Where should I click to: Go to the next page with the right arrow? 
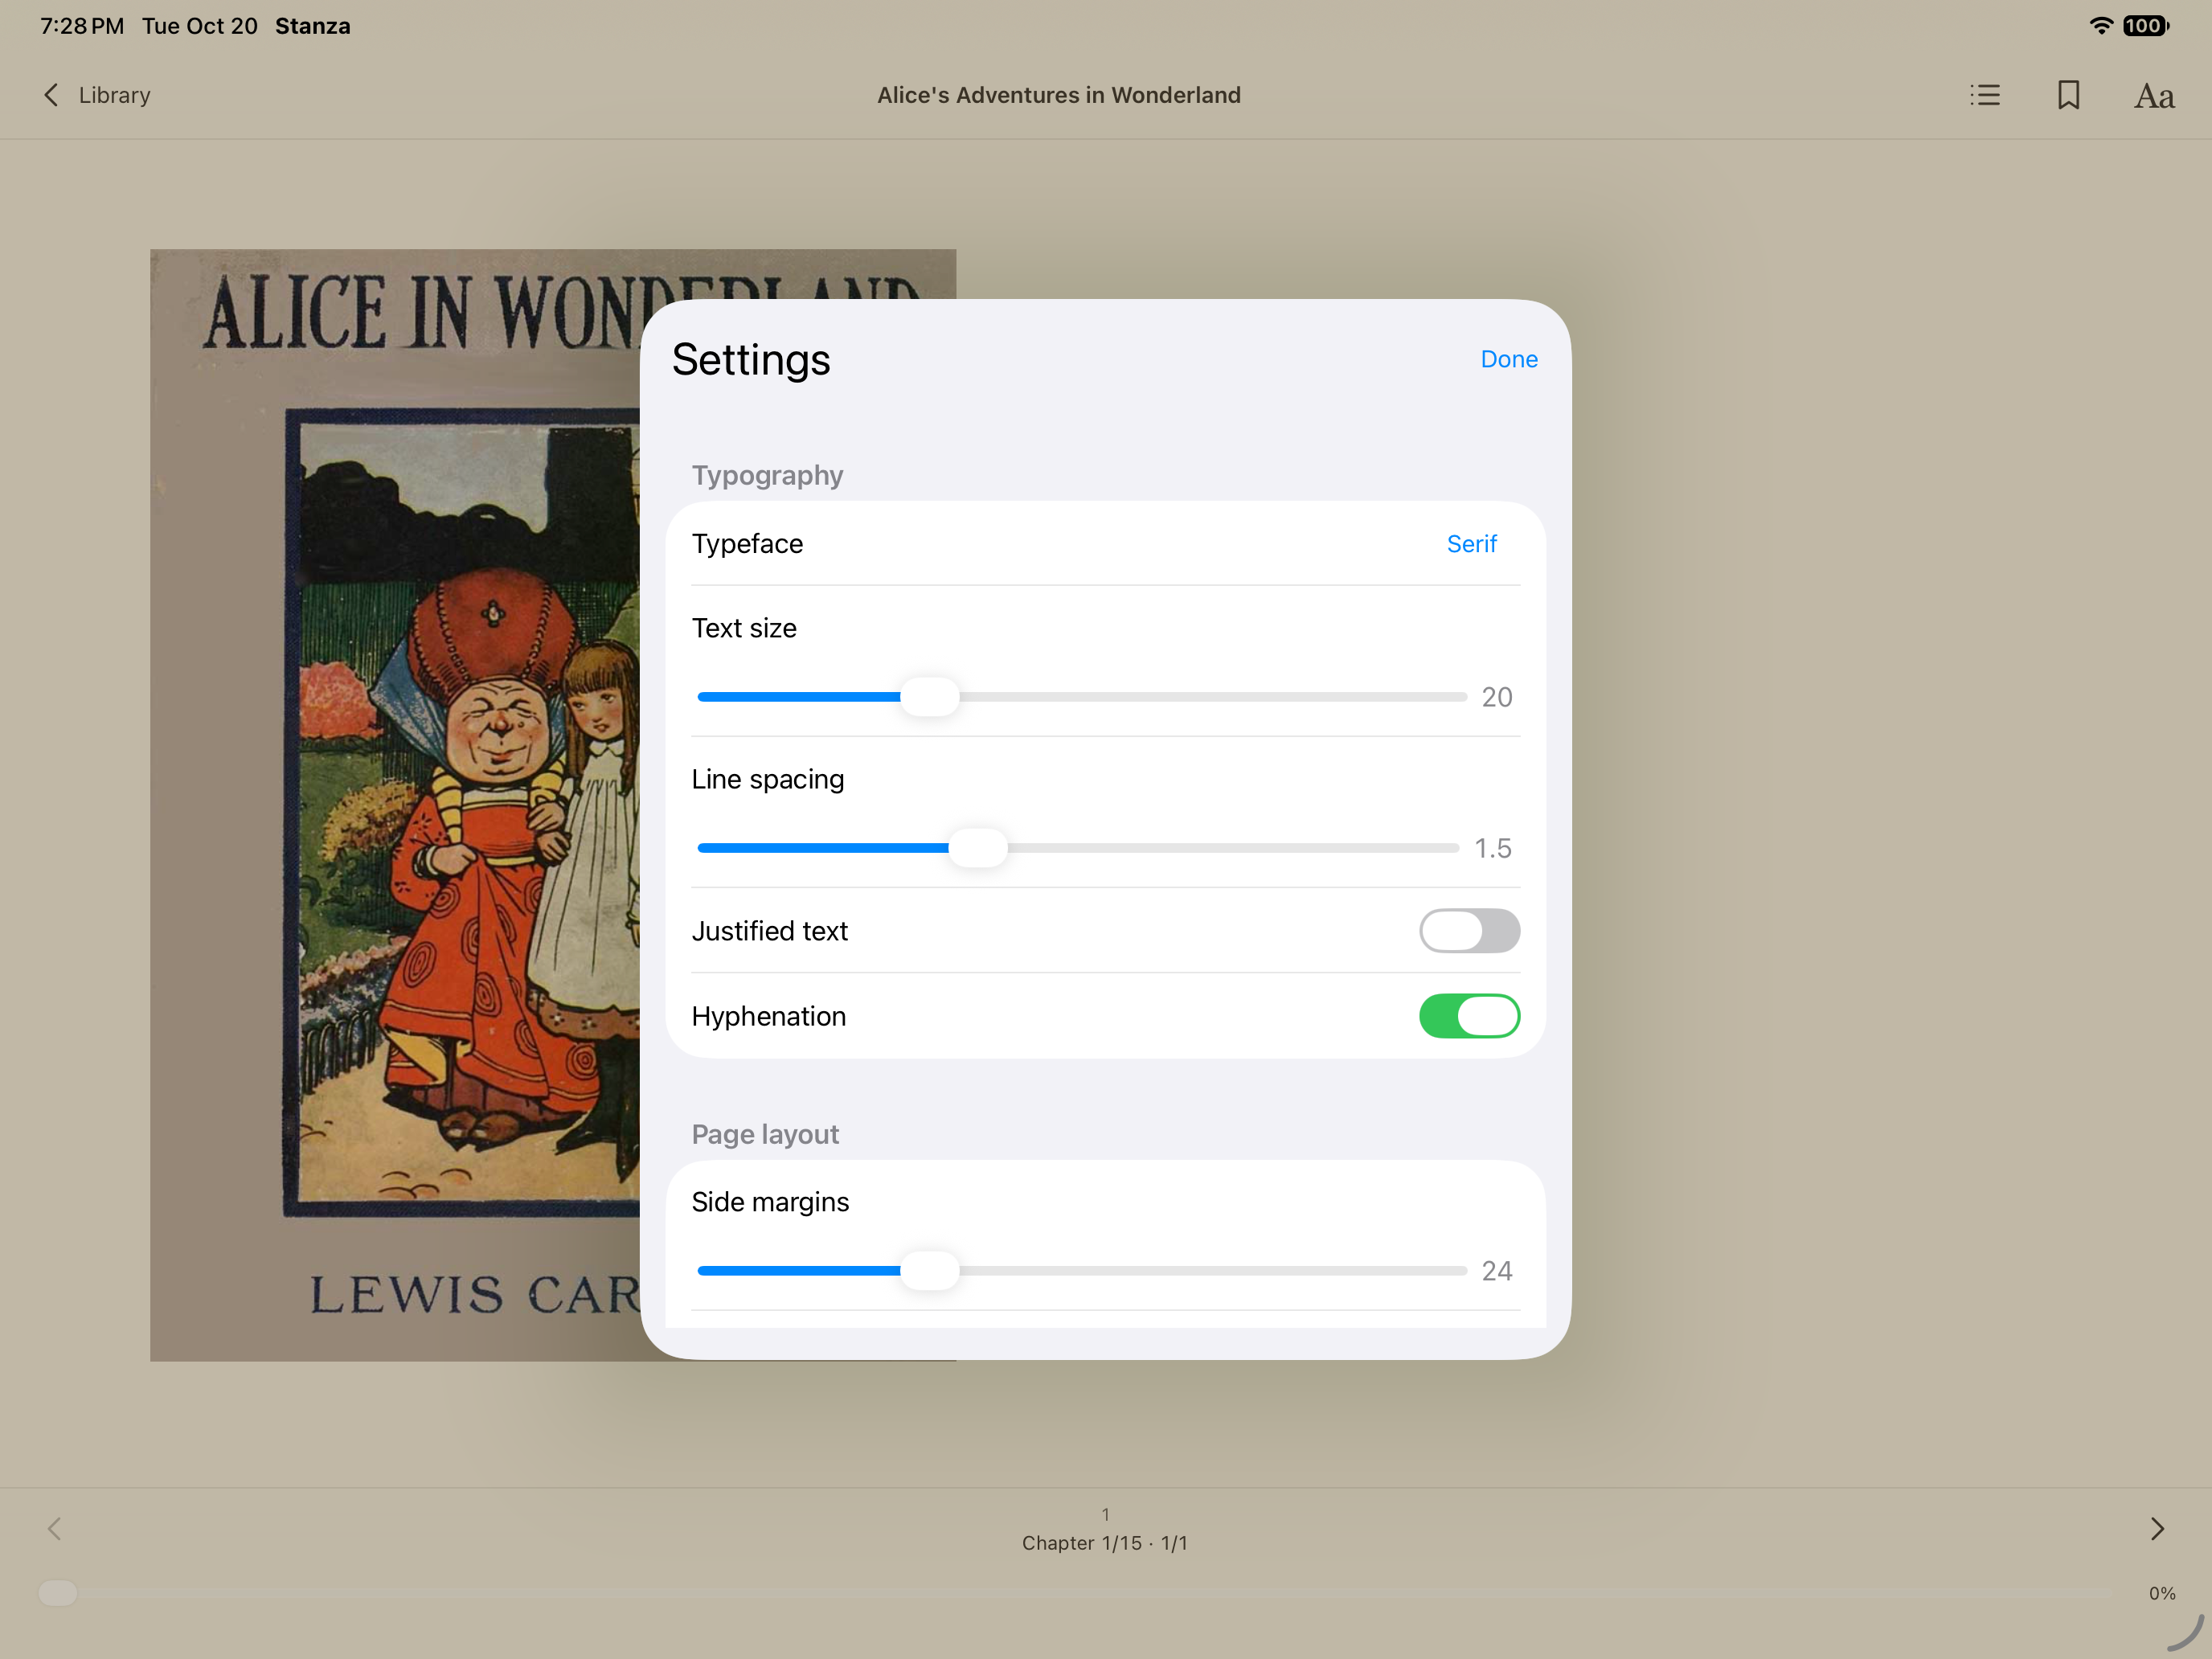(2157, 1528)
